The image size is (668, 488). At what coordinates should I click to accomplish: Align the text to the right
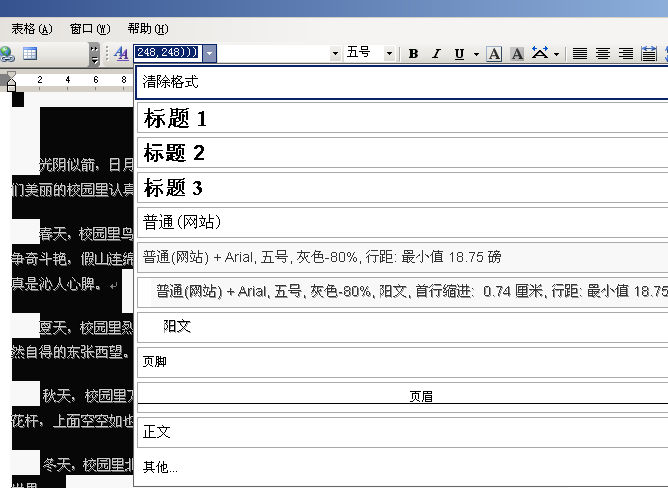(626, 54)
